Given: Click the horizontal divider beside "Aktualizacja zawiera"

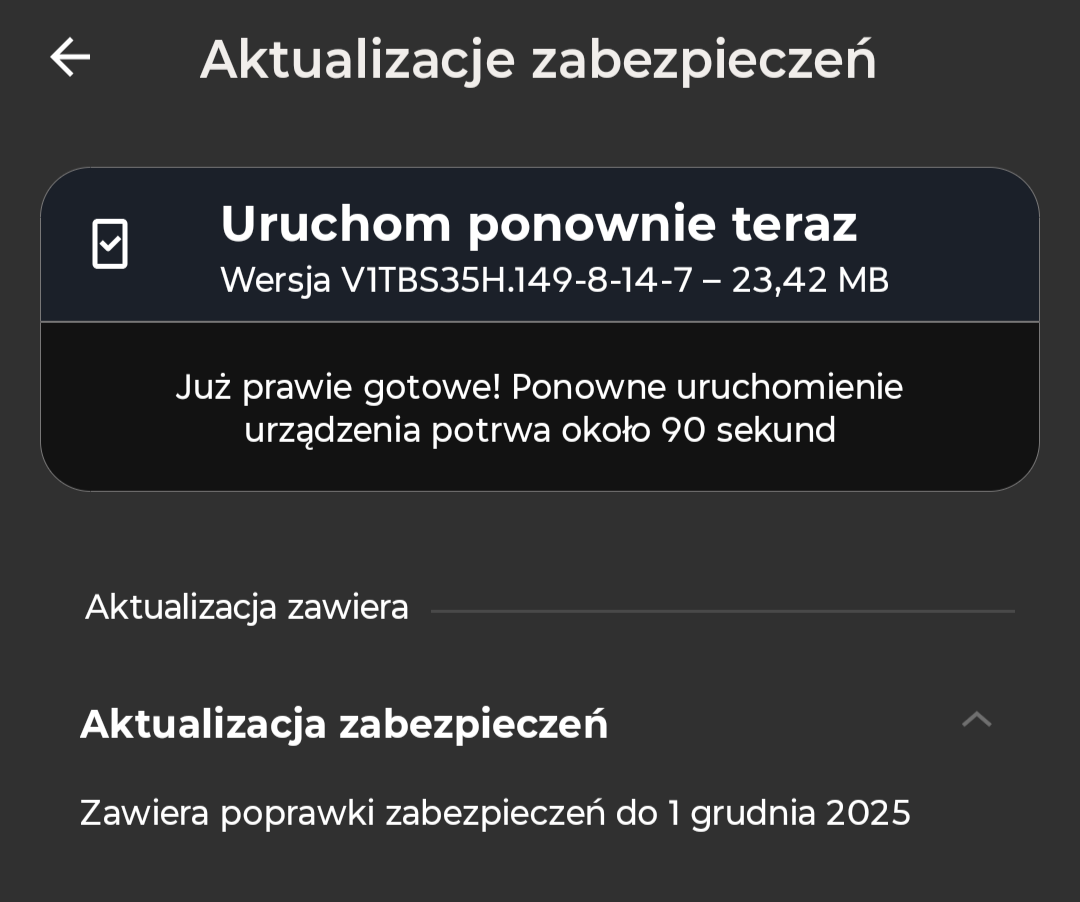Looking at the screenshot, I should click(x=722, y=610).
